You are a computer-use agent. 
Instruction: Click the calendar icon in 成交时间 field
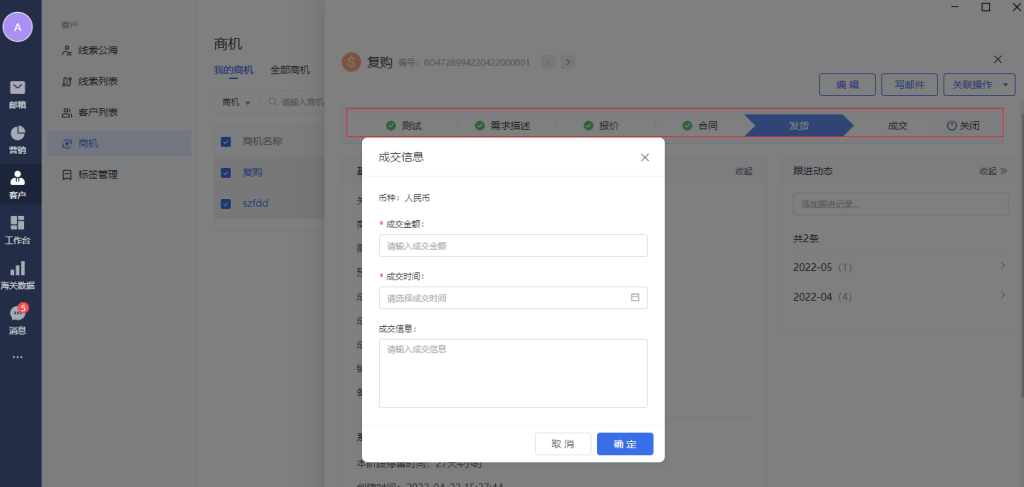pos(635,297)
